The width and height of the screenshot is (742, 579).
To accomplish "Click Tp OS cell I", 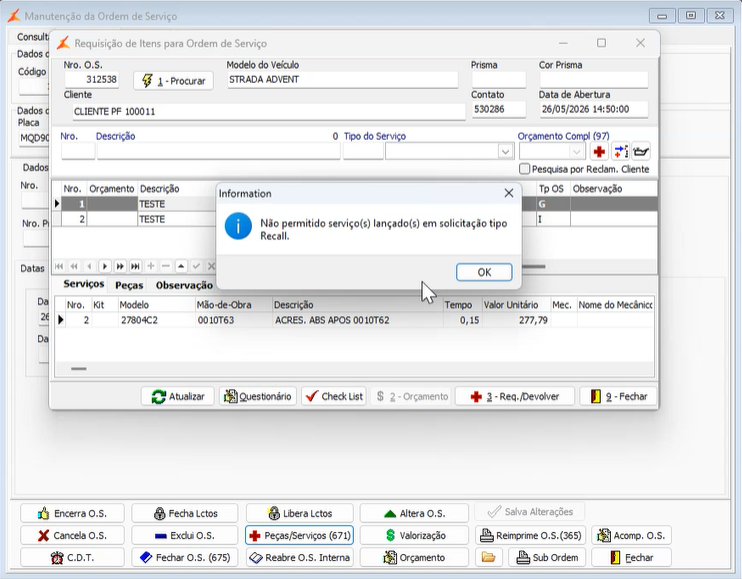I will click(553, 219).
